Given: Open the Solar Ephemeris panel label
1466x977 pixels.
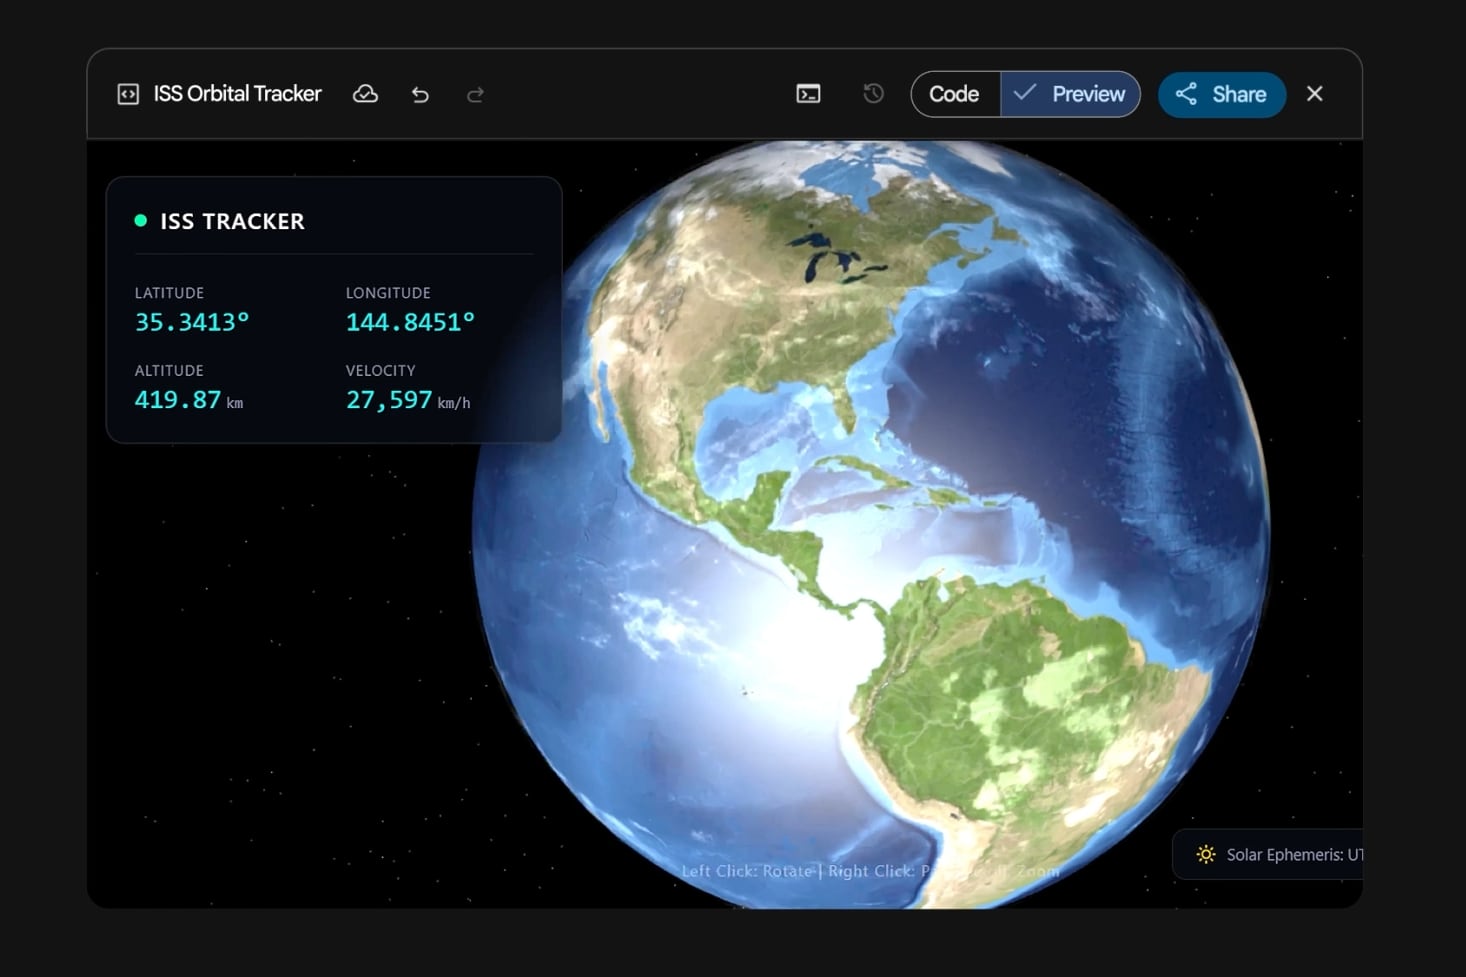Looking at the screenshot, I should click(1294, 854).
